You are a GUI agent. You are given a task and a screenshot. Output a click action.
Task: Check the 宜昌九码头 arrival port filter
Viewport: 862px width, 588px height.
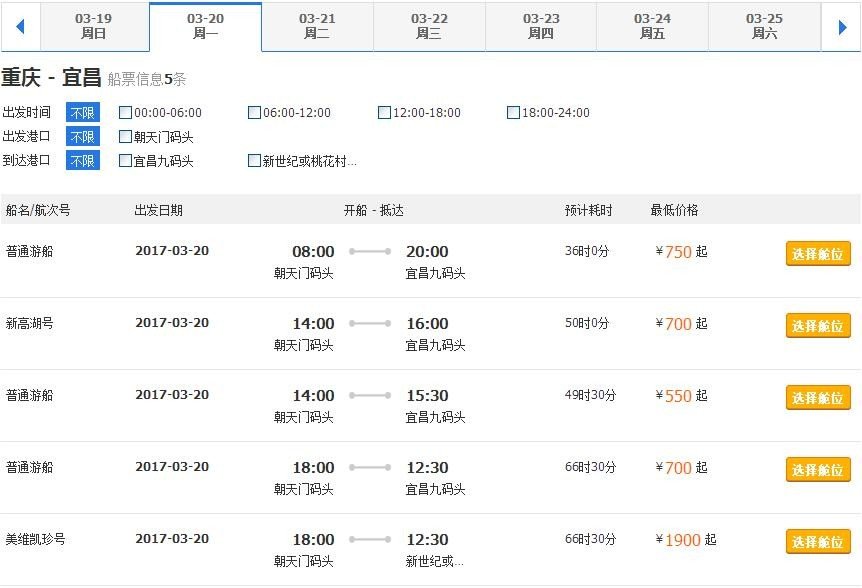[x=125, y=161]
